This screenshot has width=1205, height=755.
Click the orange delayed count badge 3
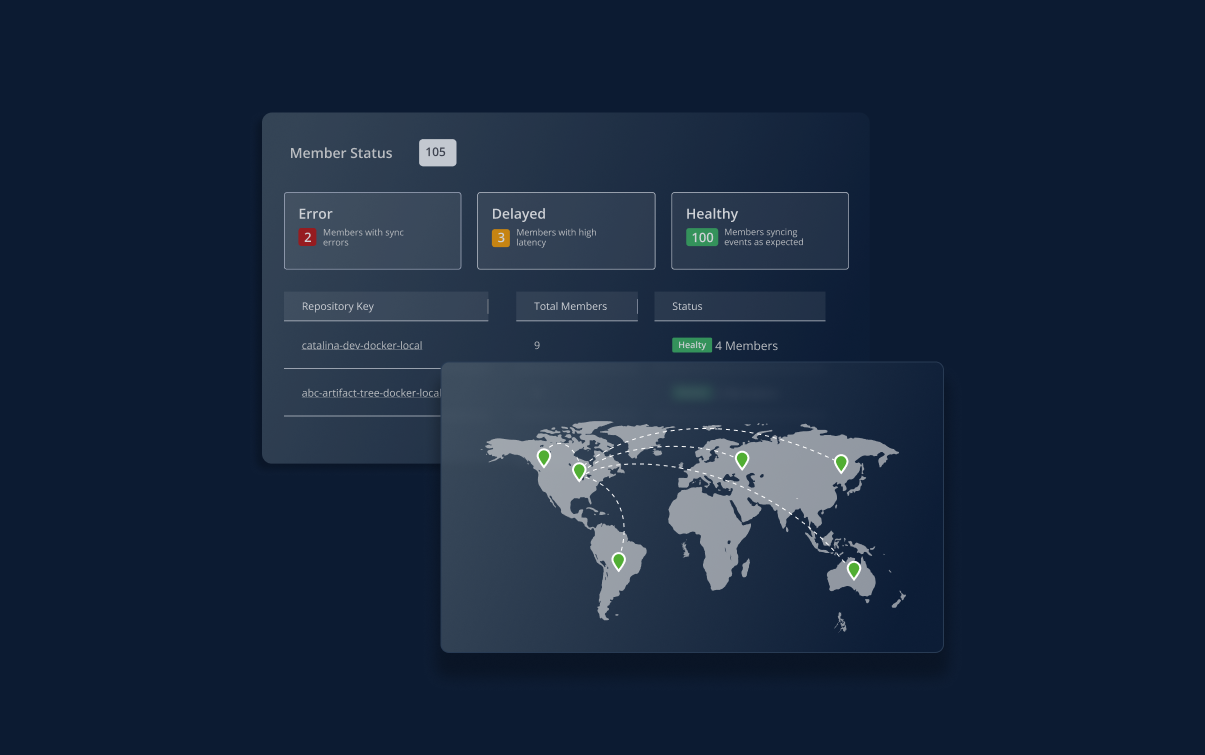pos(500,237)
